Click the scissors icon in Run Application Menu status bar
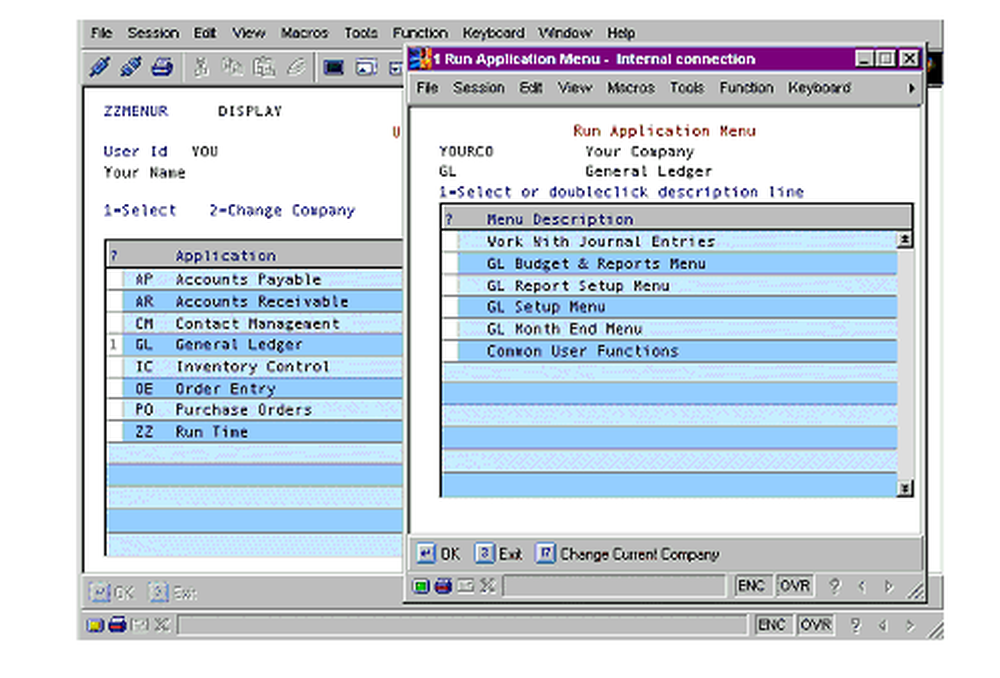The height and width of the screenshot is (678, 1000). 488,586
